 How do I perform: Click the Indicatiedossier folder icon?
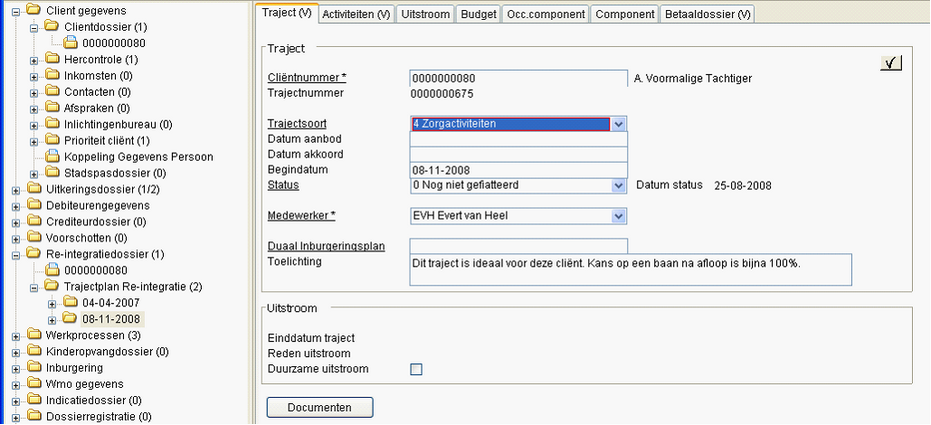click(34, 399)
